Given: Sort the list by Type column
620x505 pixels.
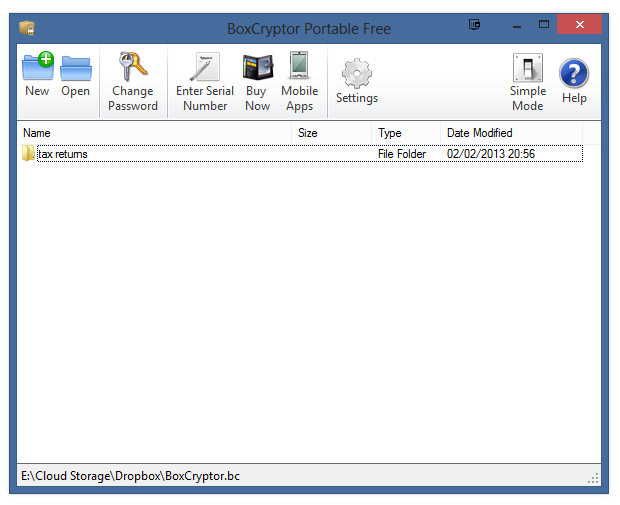Looking at the screenshot, I should pos(405,133).
